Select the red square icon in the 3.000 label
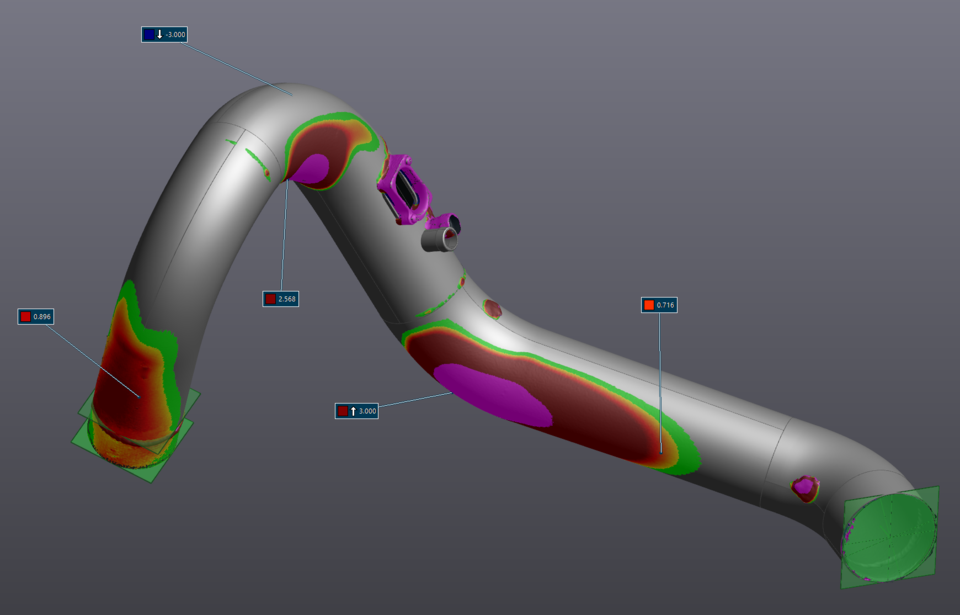The width and height of the screenshot is (960, 615). pos(344,409)
